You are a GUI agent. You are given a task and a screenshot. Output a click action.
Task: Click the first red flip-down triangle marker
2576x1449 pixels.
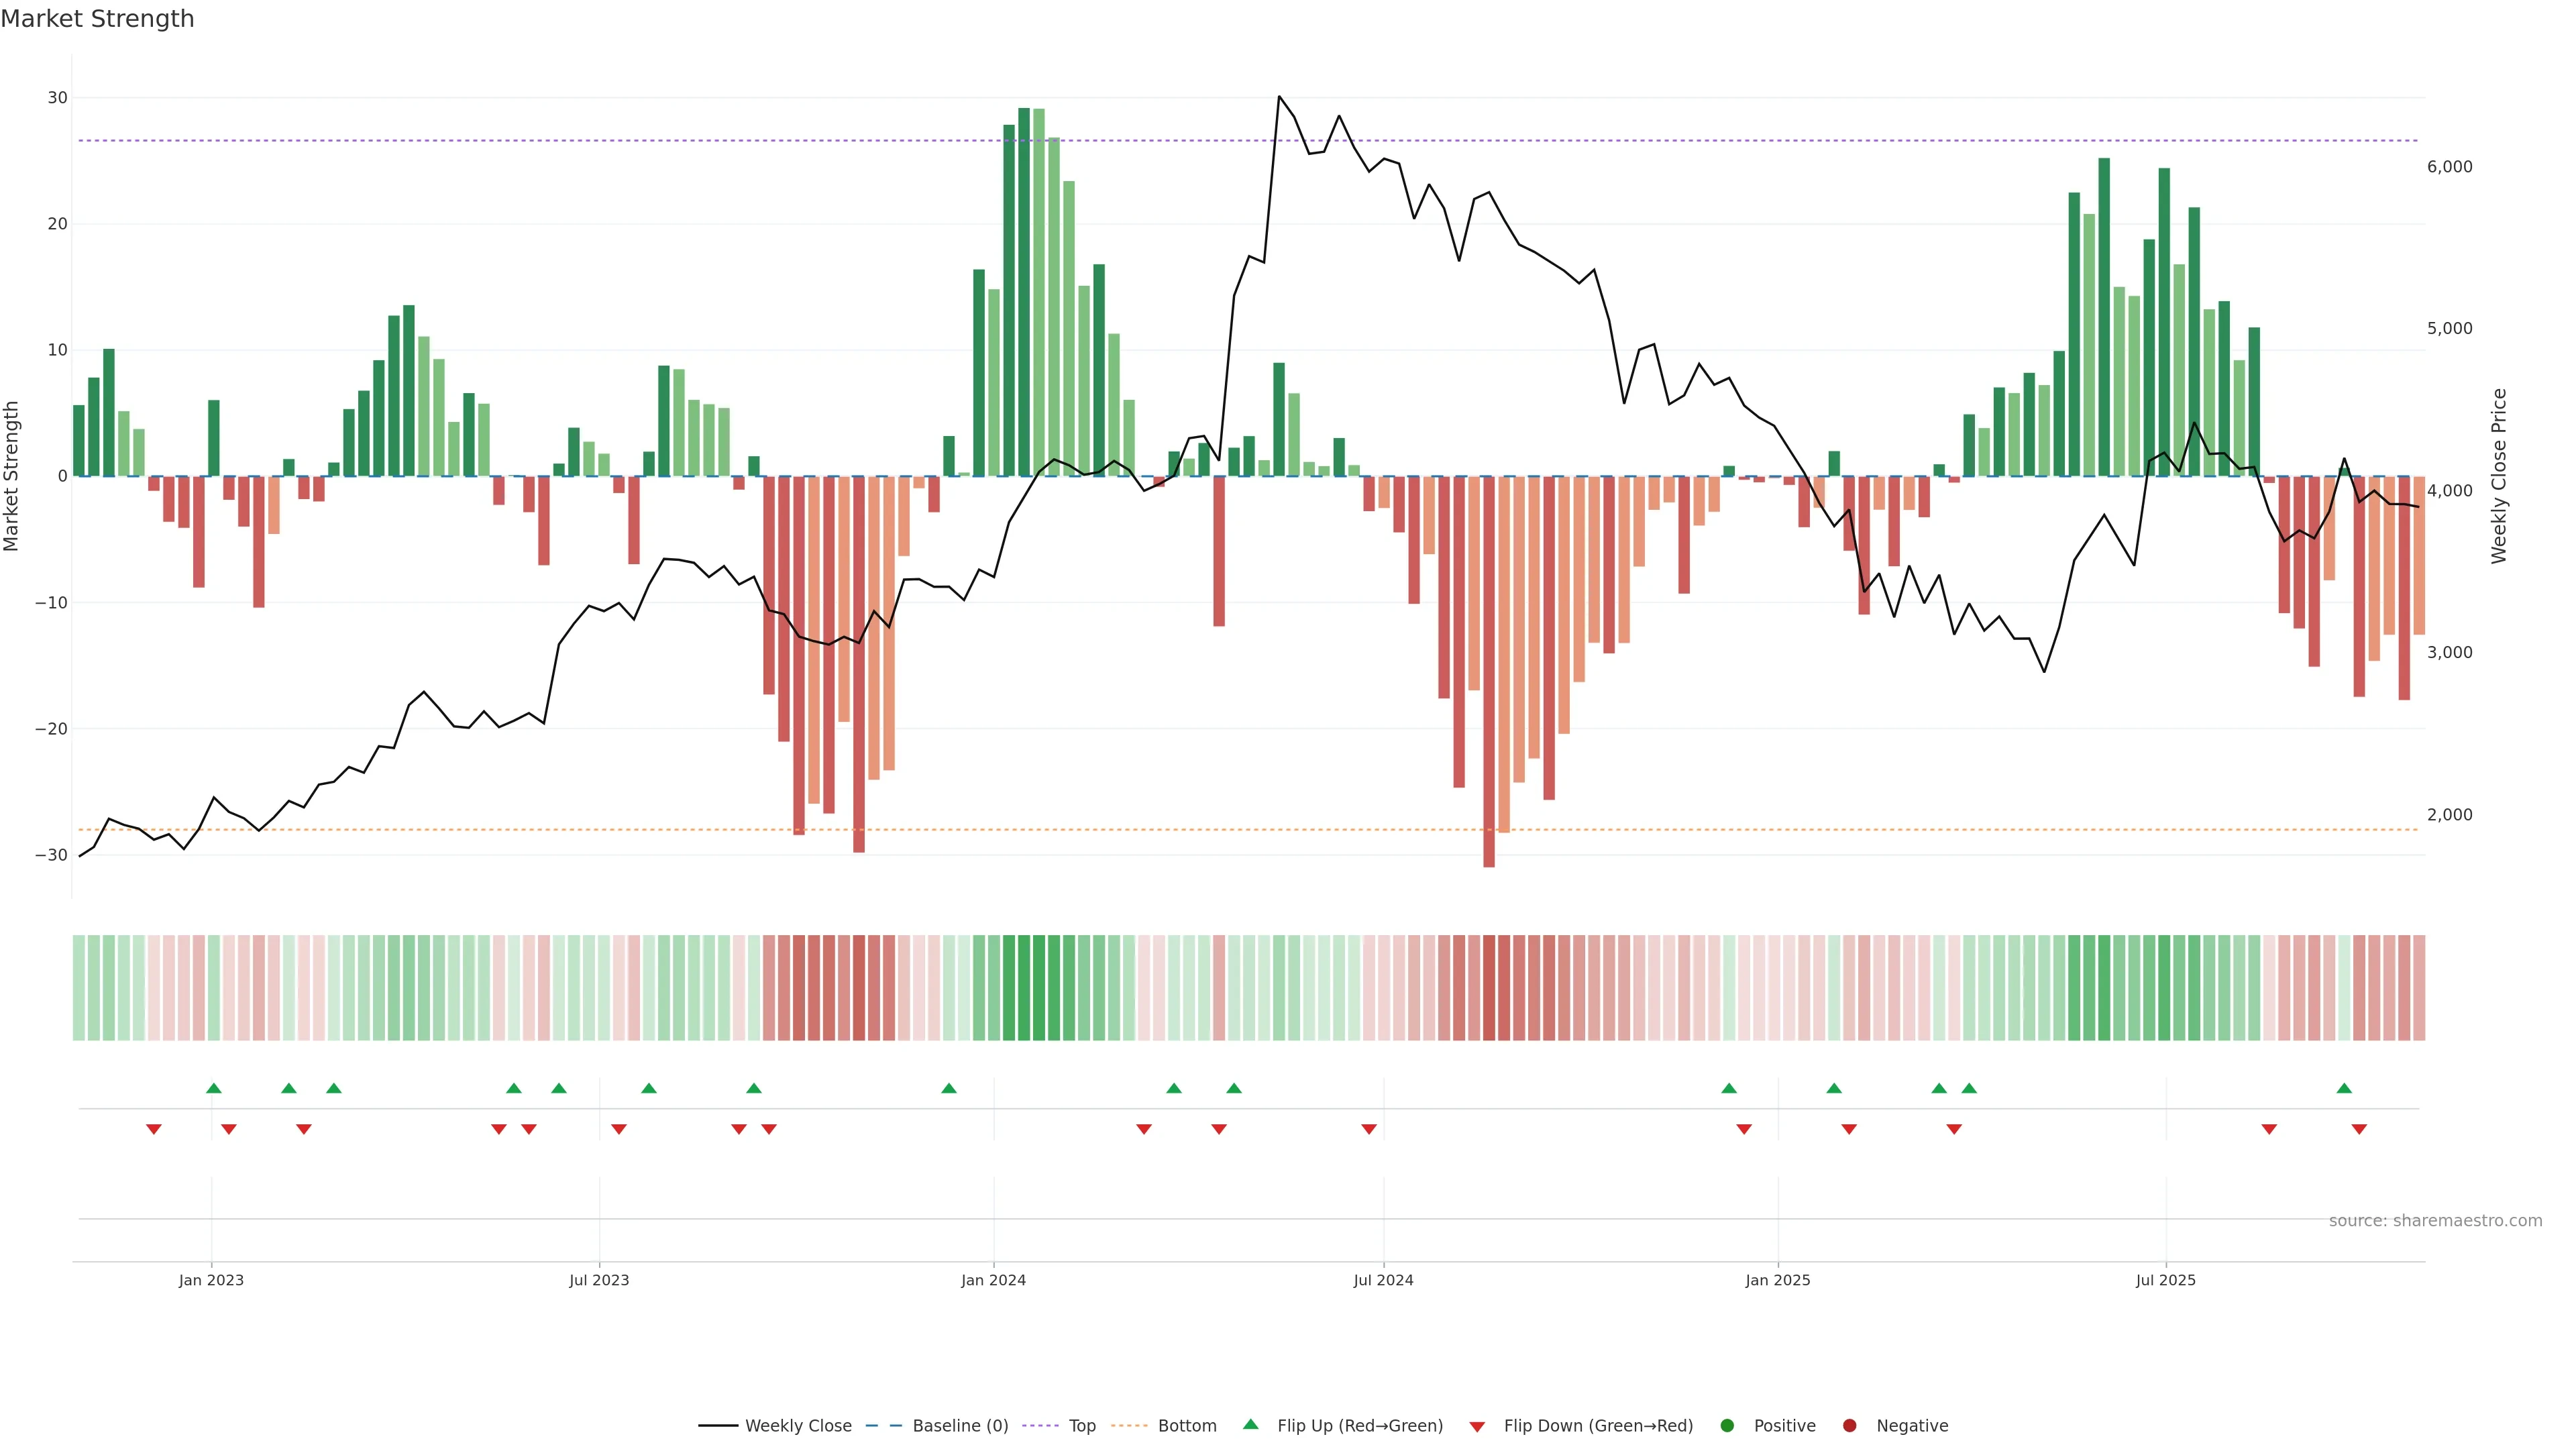click(x=154, y=1129)
